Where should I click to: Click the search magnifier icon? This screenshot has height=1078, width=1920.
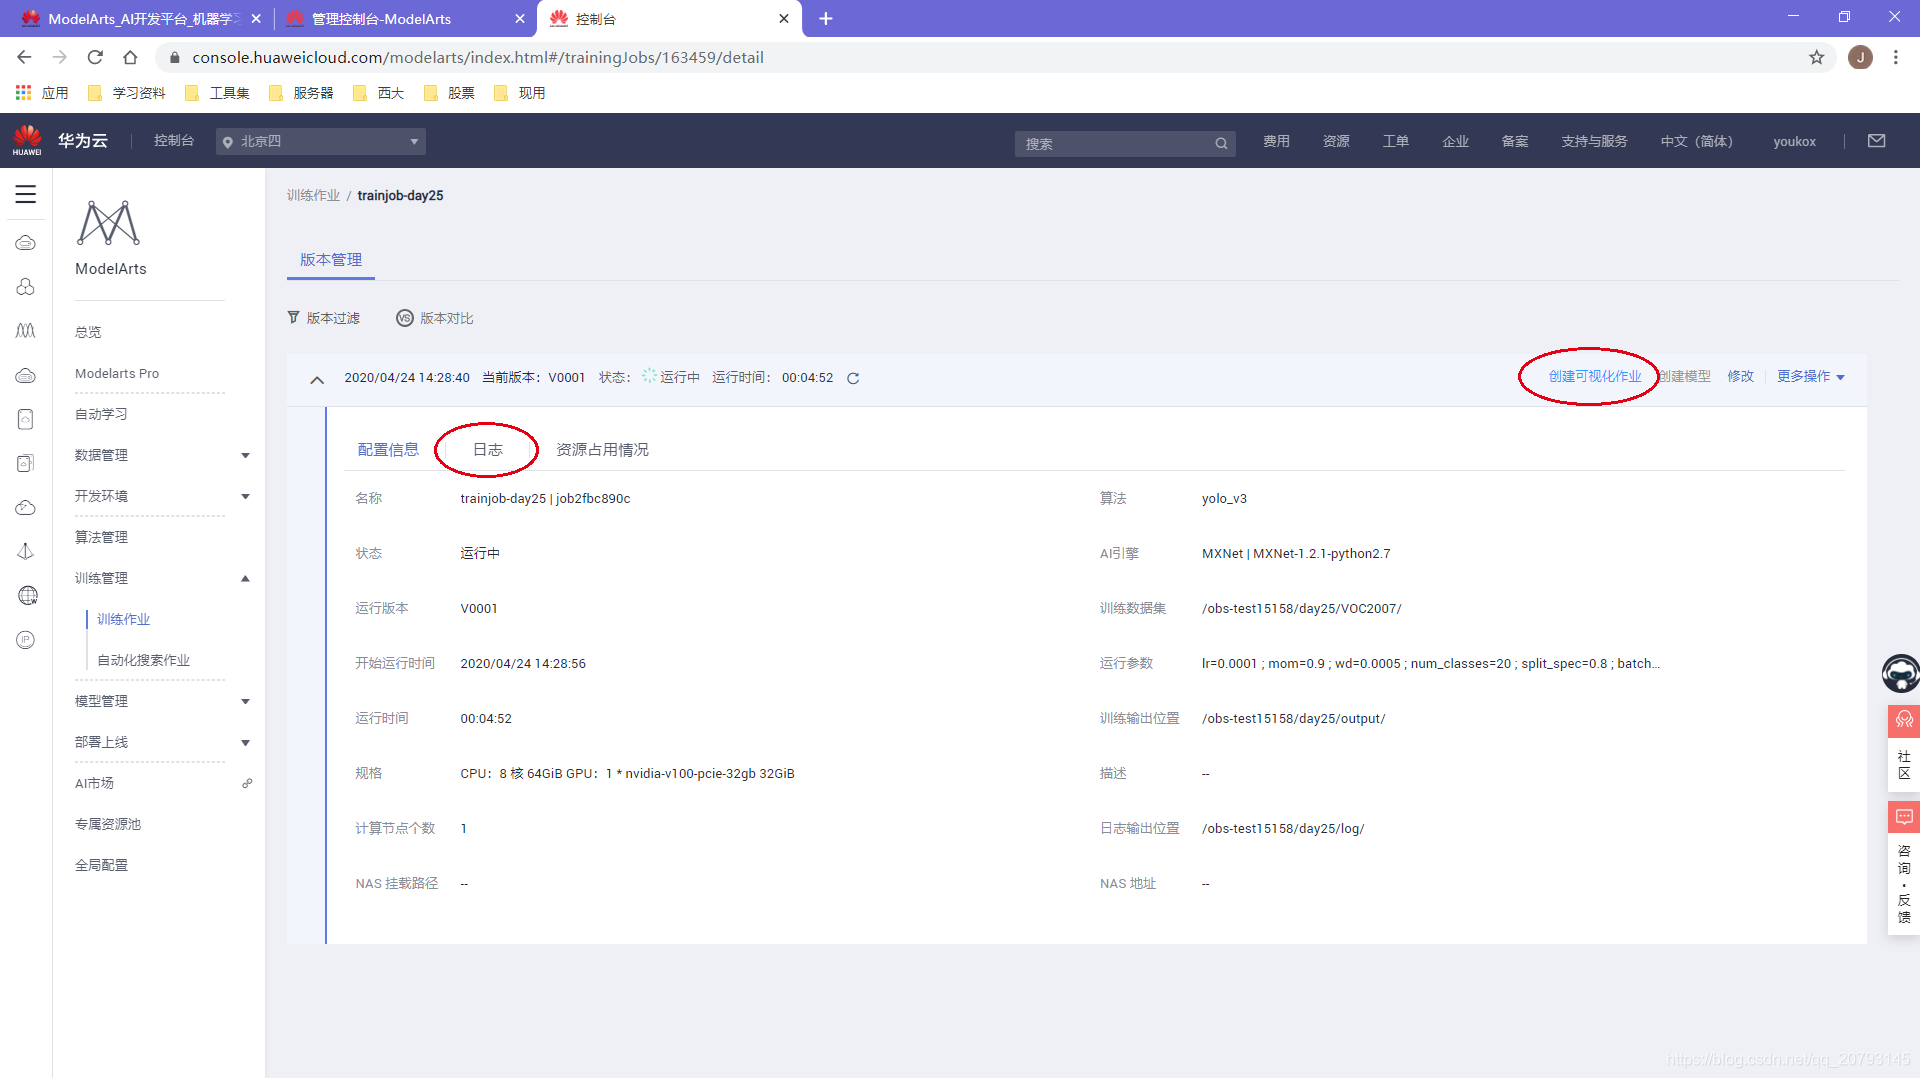pyautogui.click(x=1221, y=143)
